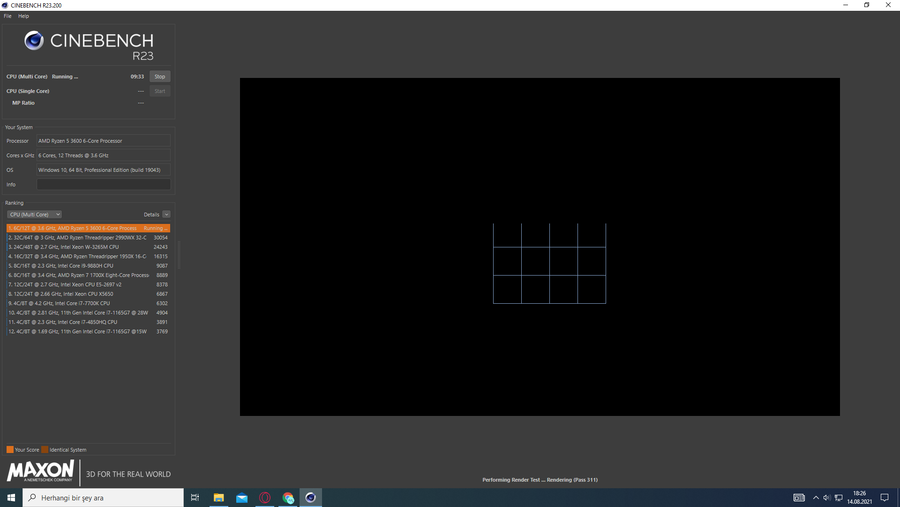The width and height of the screenshot is (900, 507).
Task: Stop the running CPU Multi Core test
Action: (160, 76)
